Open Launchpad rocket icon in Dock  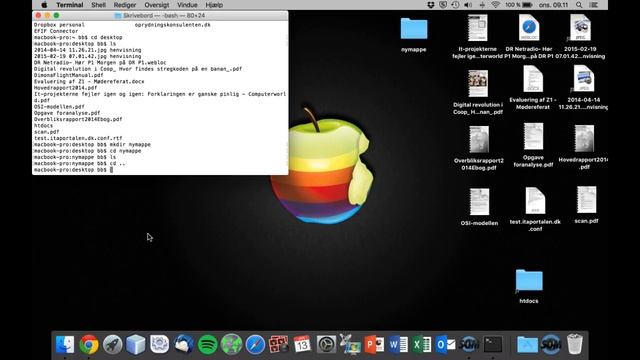pos(112,344)
